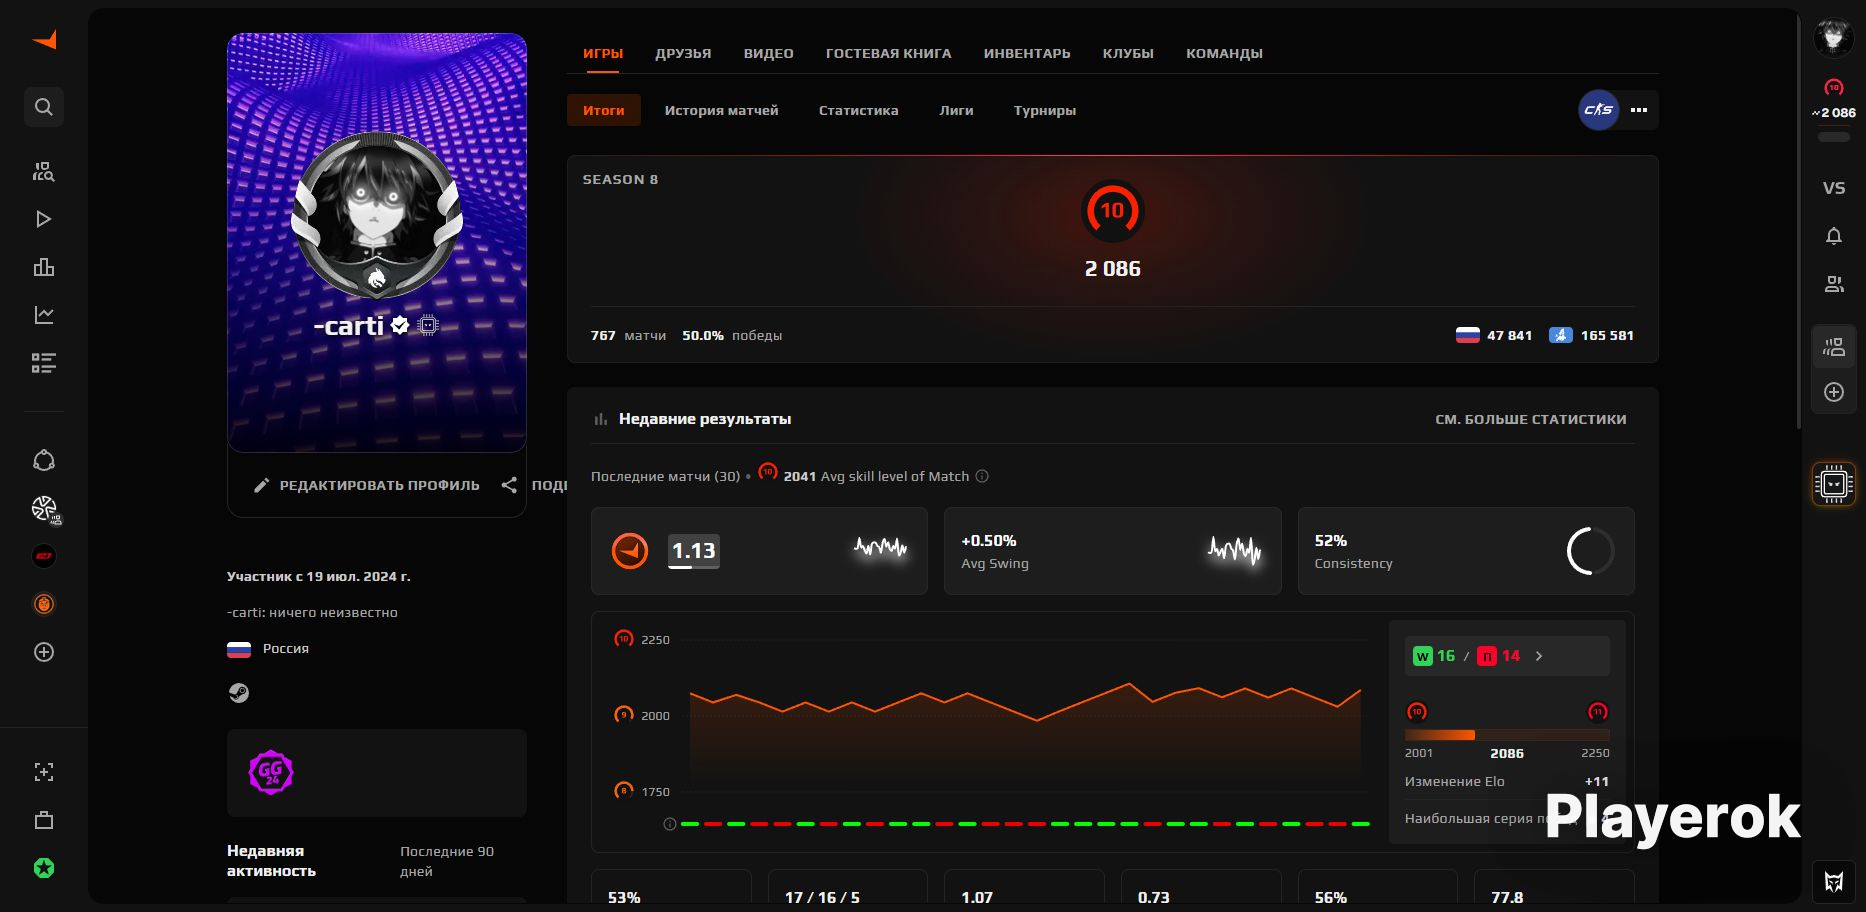Open the stats line chart icon in sidebar
Image resolution: width=1866 pixels, height=912 pixels.
(44, 315)
